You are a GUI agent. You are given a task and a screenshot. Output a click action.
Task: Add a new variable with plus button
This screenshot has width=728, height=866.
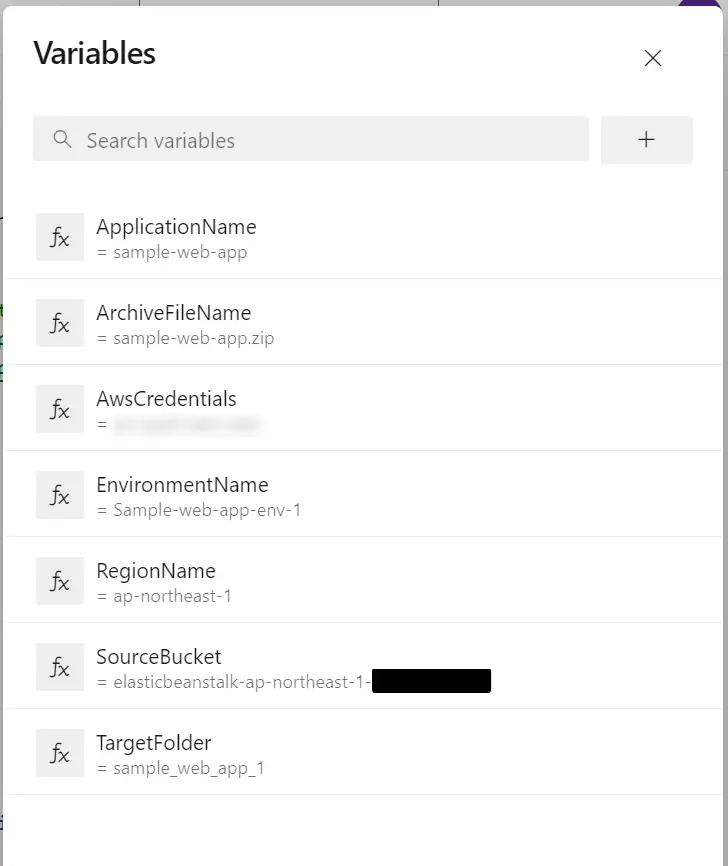(x=646, y=139)
